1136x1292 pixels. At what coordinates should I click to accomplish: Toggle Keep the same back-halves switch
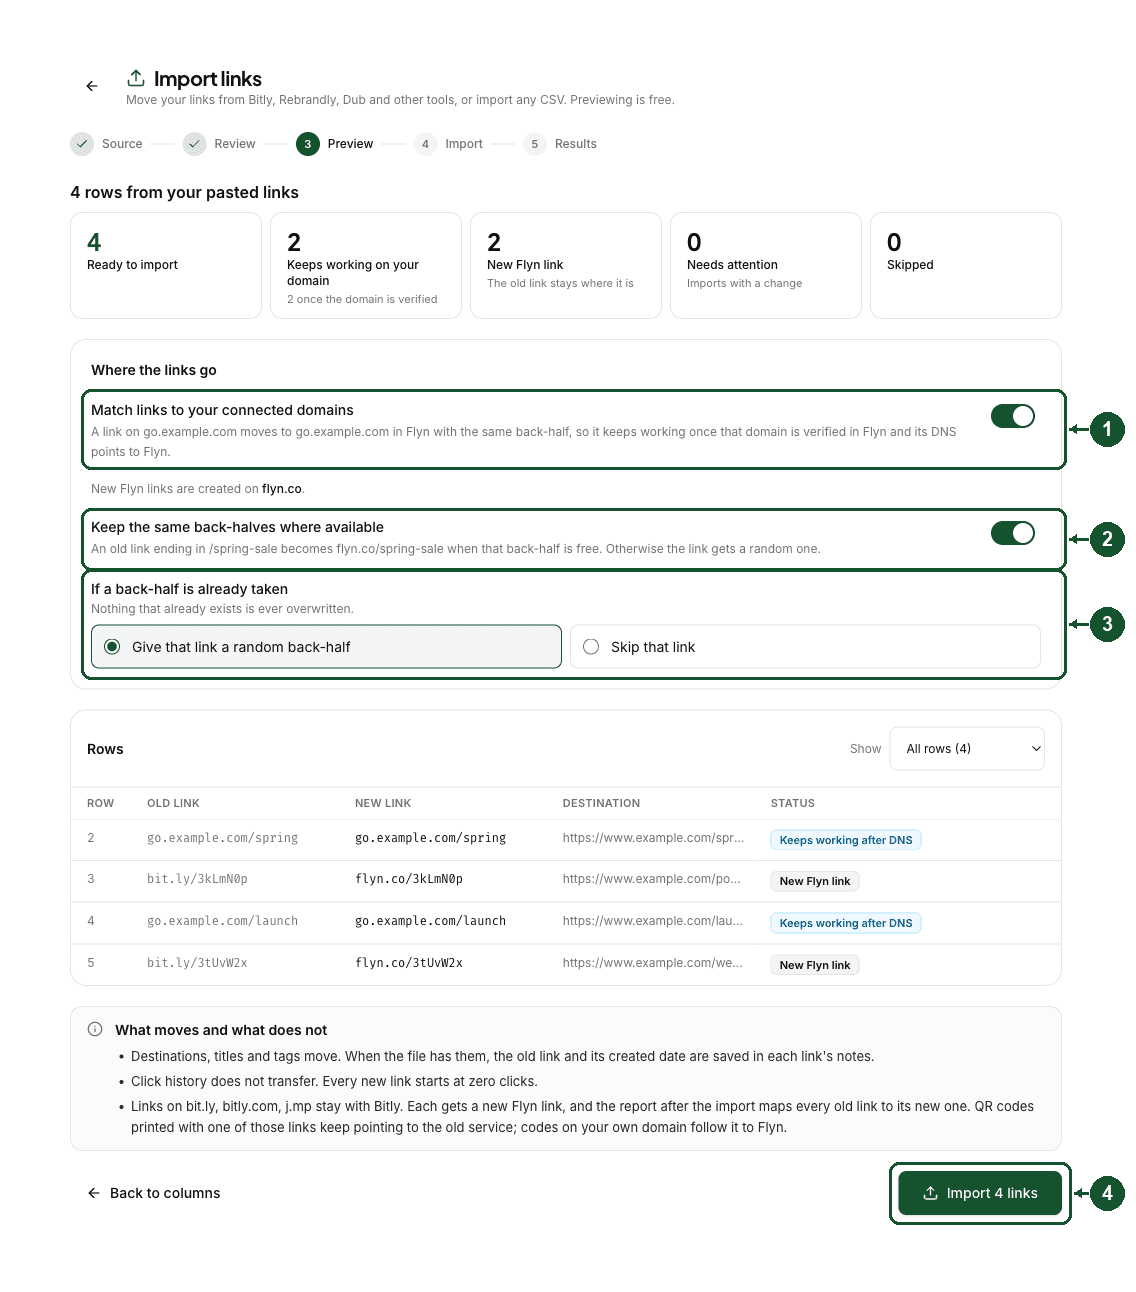pos(1013,533)
